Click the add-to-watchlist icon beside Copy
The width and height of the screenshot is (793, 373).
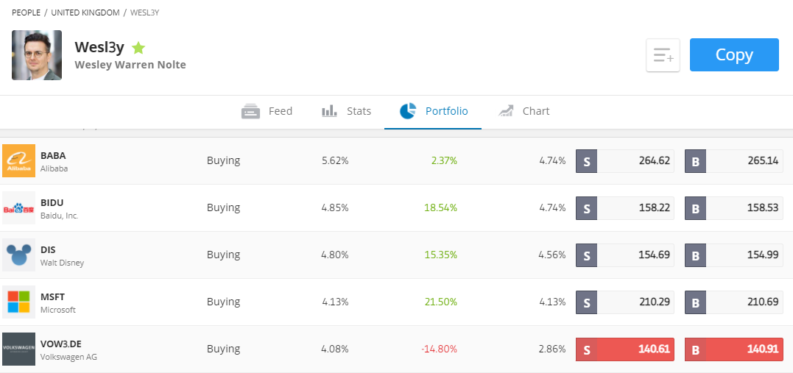click(663, 55)
